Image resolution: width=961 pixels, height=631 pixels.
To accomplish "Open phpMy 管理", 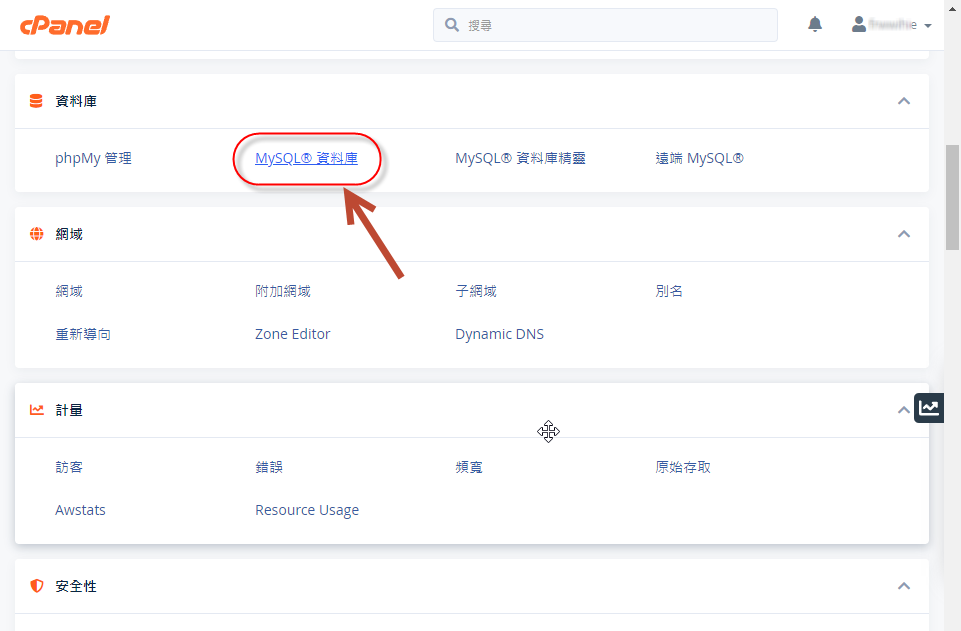I will [93, 158].
